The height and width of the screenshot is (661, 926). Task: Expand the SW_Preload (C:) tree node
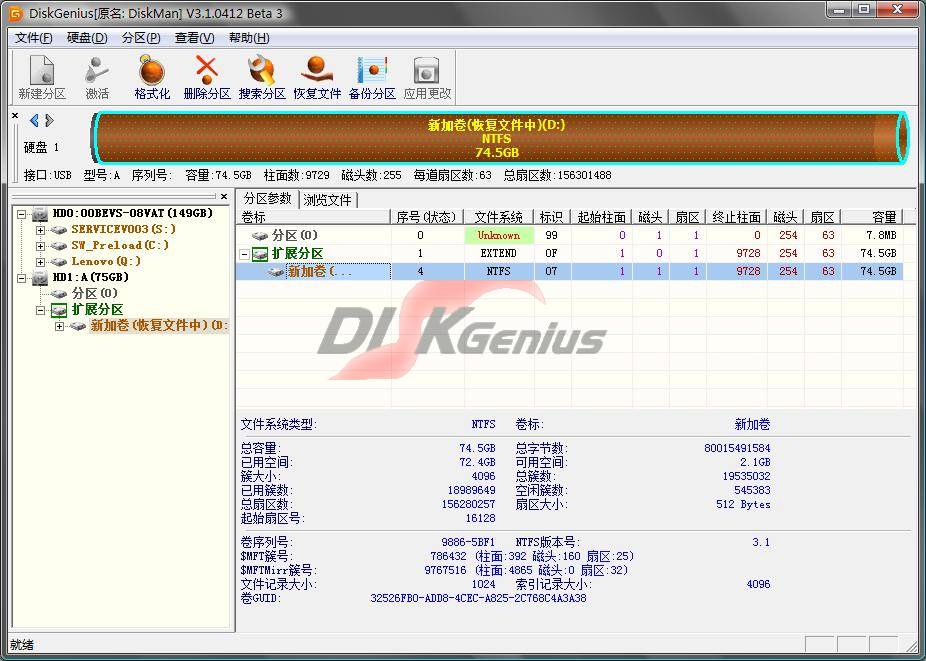(40, 246)
